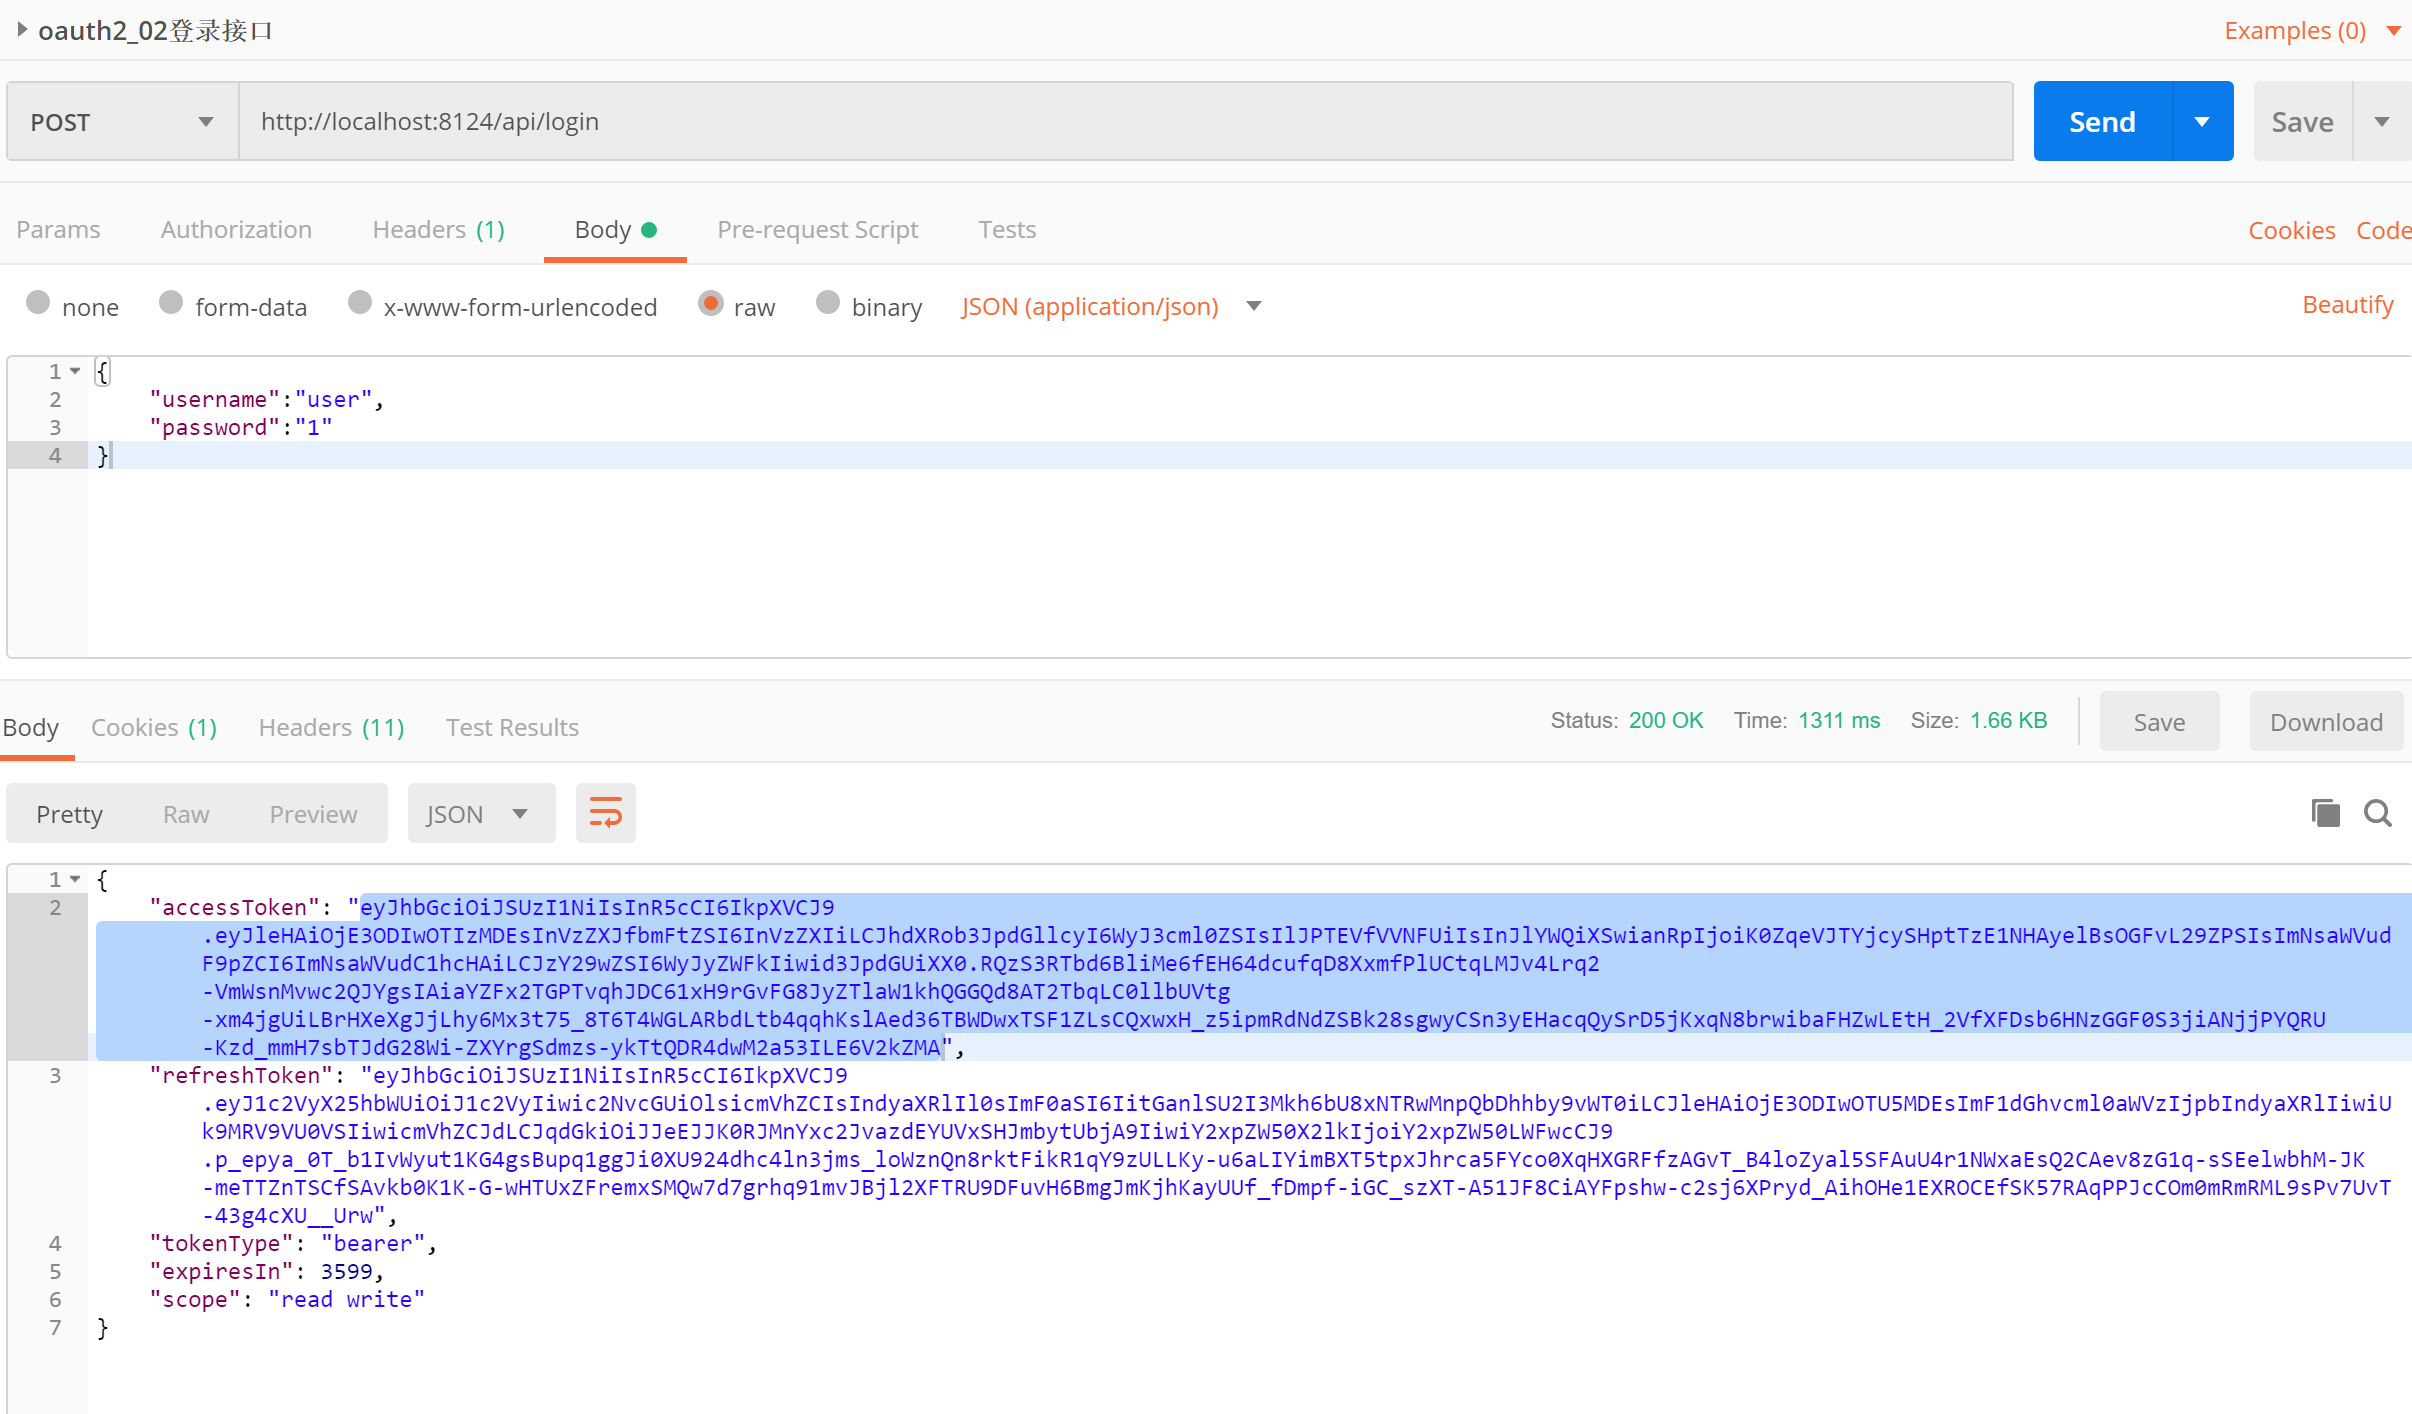2412x1414 pixels.
Task: Click the Save request button
Action: [x=2302, y=122]
